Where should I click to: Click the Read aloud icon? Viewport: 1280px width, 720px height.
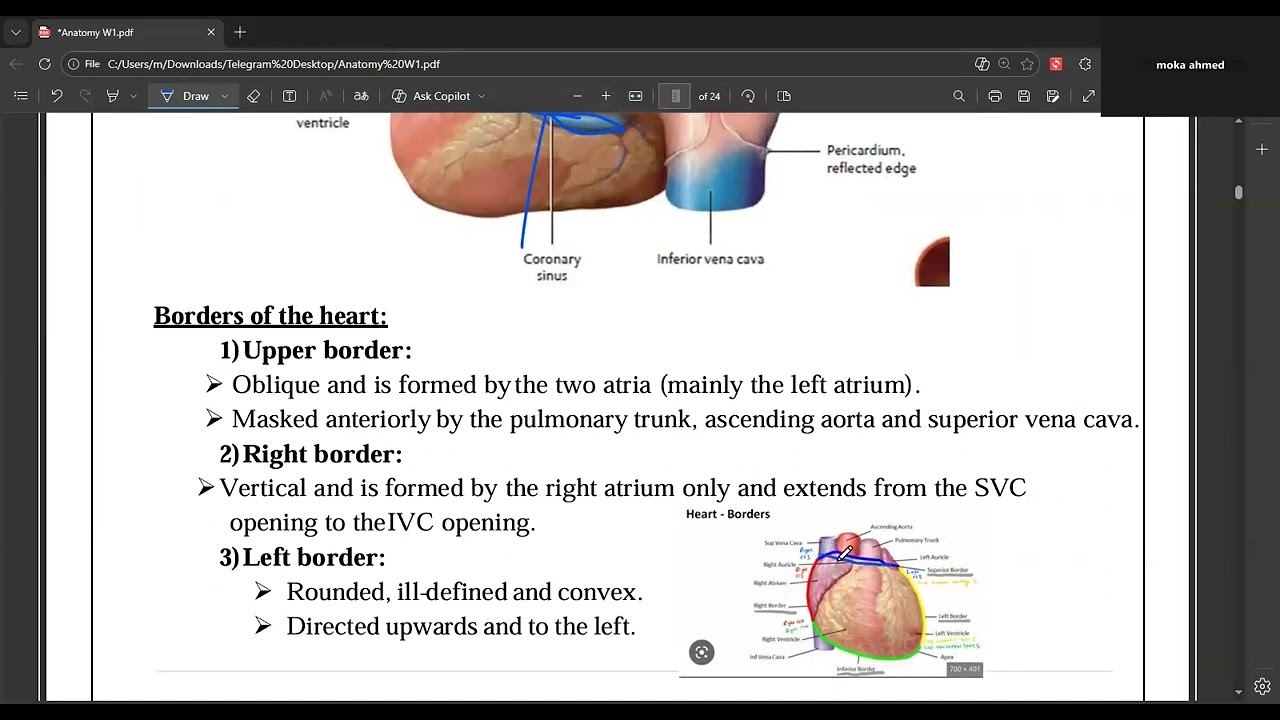(x=325, y=96)
